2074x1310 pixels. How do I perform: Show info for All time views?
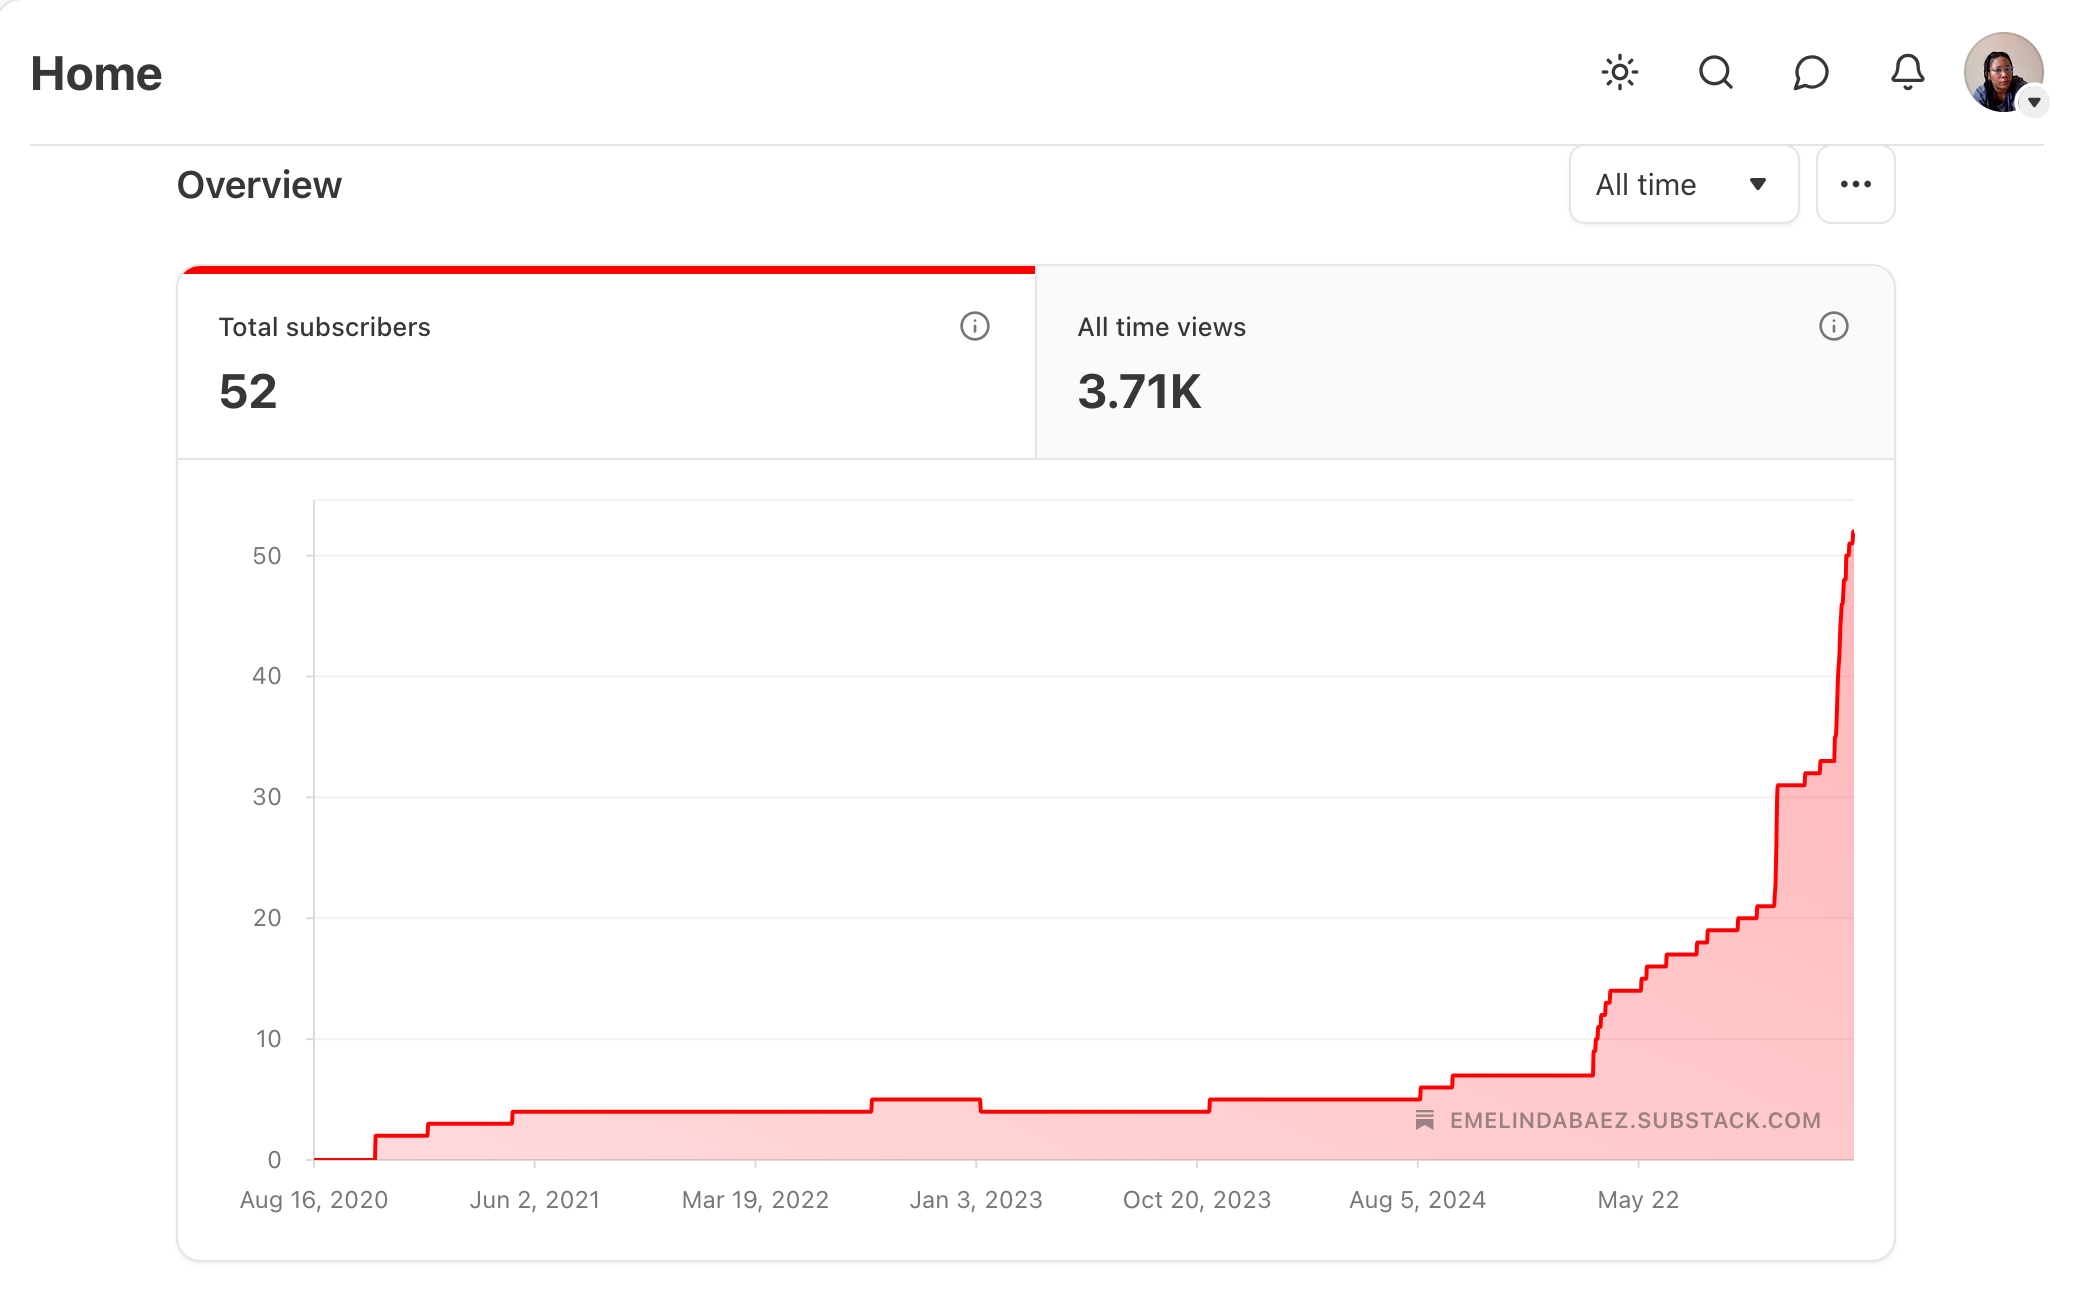coord(1833,327)
